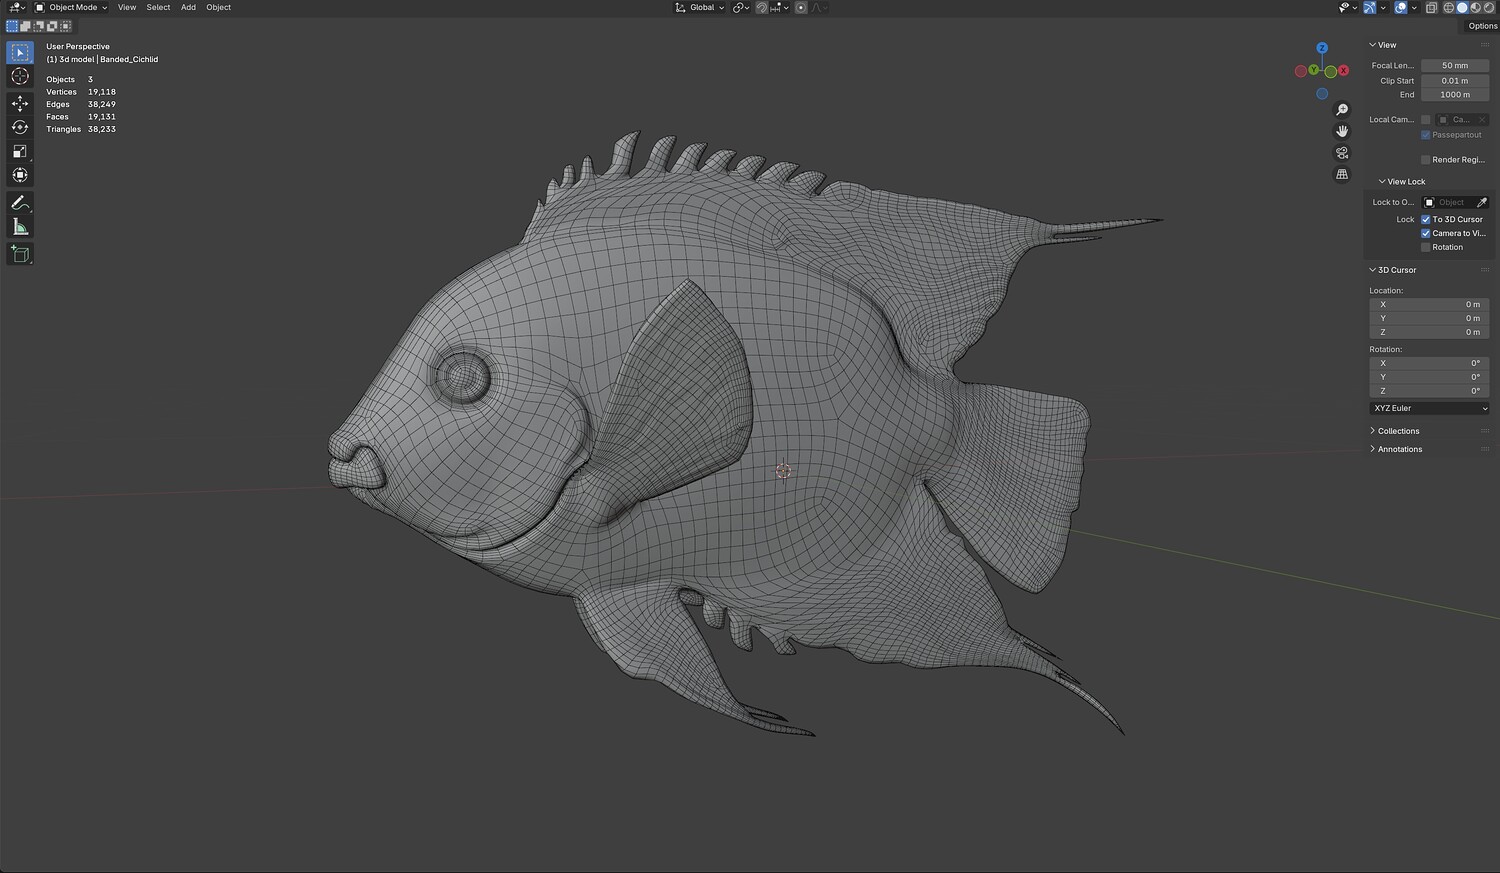Pick the Rotate tool

pos(20,127)
